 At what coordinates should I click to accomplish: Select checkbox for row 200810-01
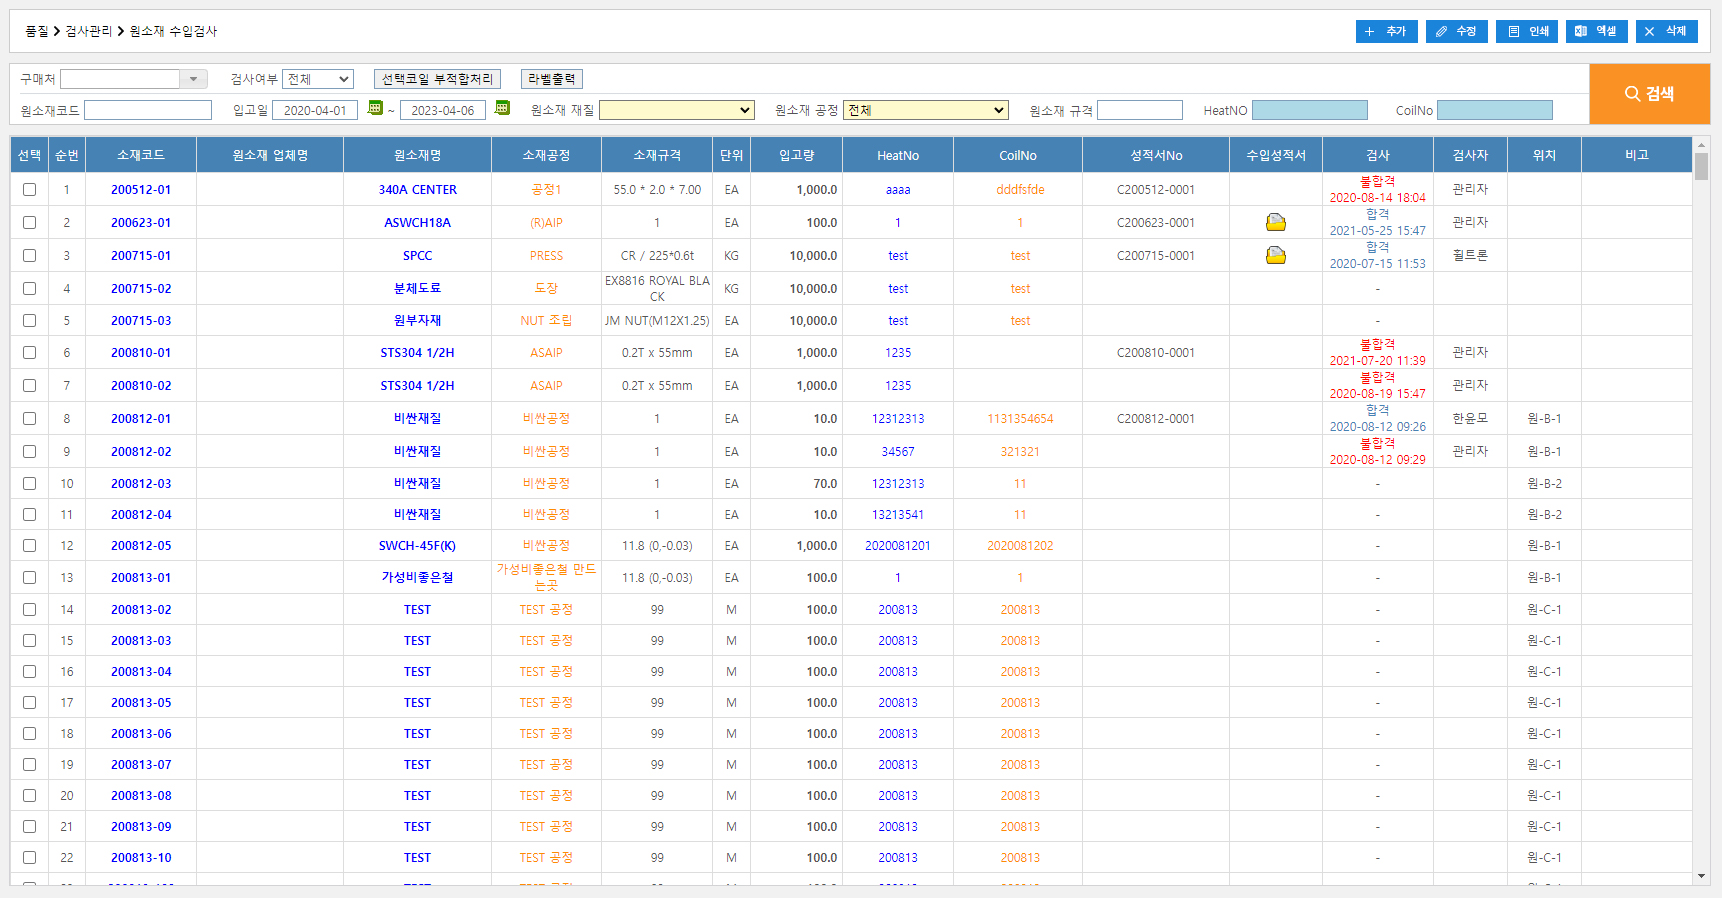29,352
